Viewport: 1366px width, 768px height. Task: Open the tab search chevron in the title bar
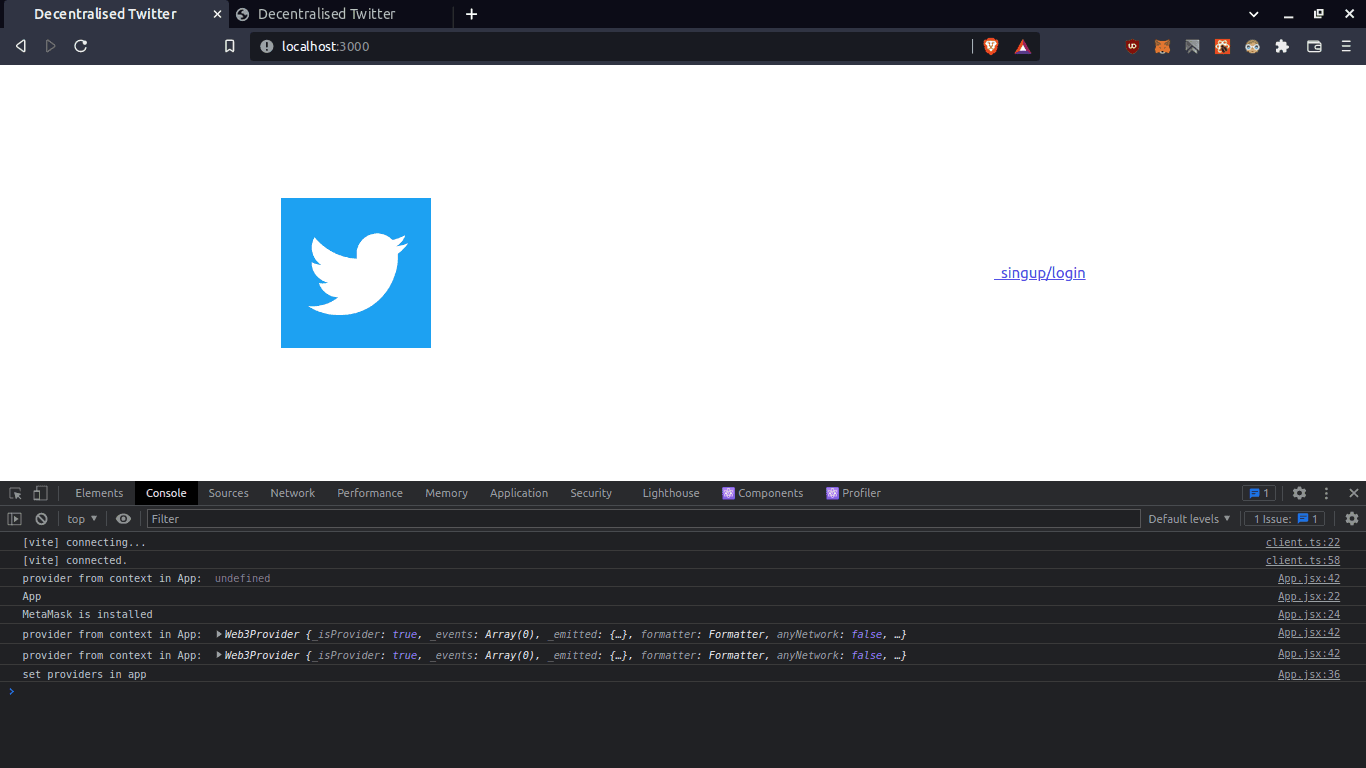click(1253, 14)
